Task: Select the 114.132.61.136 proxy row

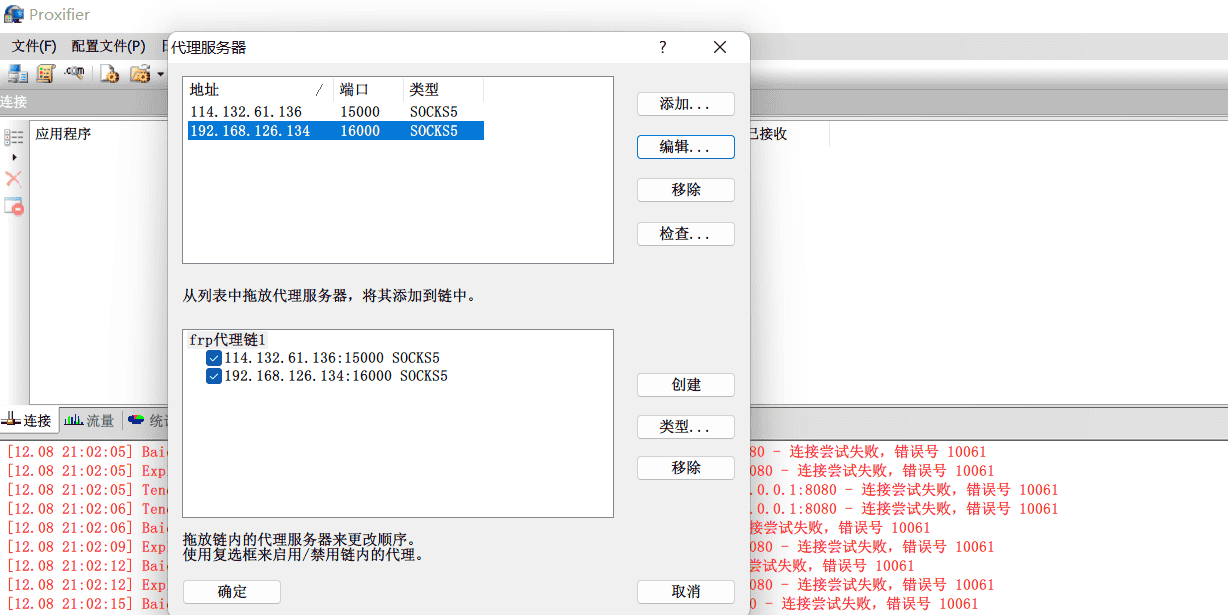Action: coord(246,112)
